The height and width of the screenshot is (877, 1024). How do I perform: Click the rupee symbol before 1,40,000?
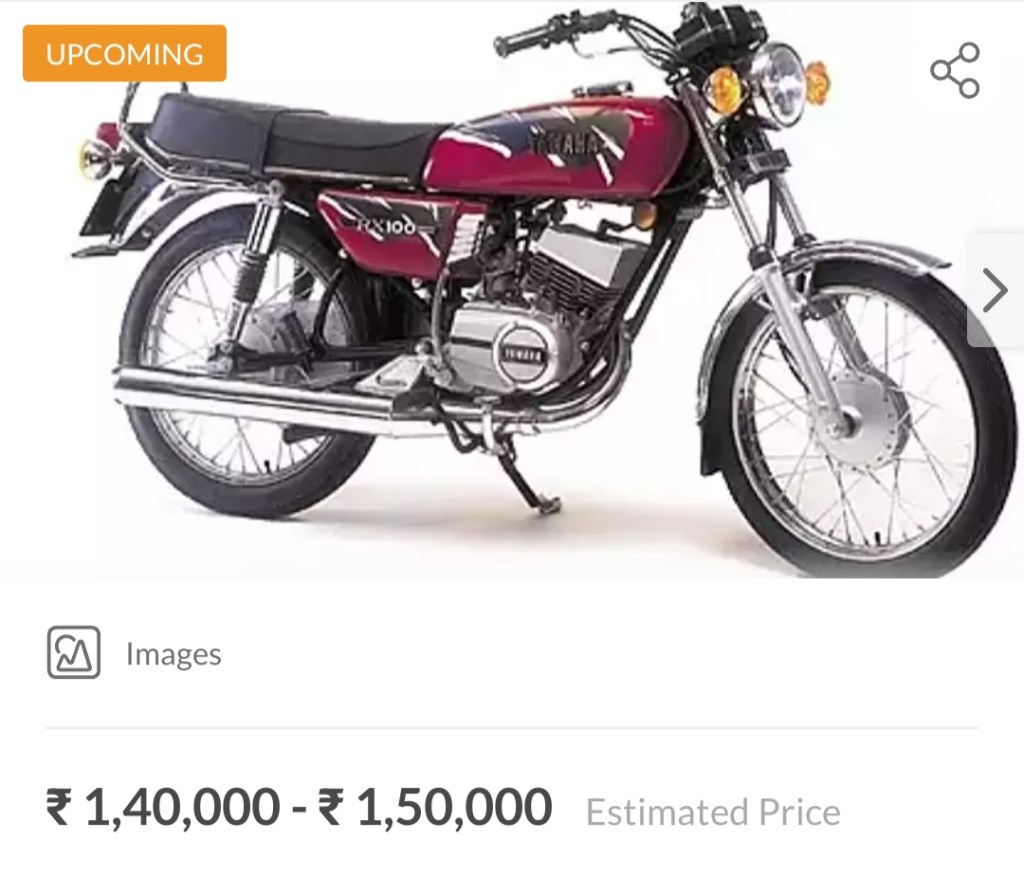point(59,807)
